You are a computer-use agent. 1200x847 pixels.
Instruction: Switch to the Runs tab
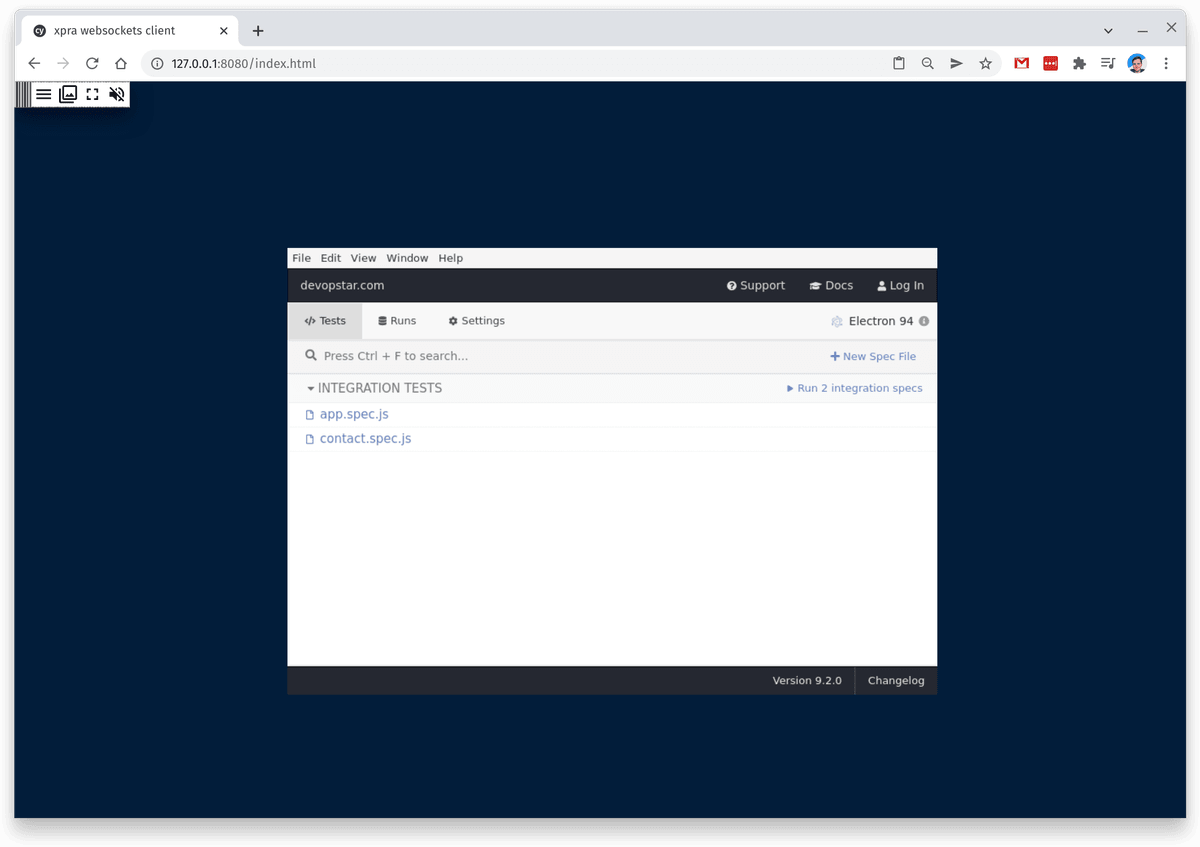[397, 320]
